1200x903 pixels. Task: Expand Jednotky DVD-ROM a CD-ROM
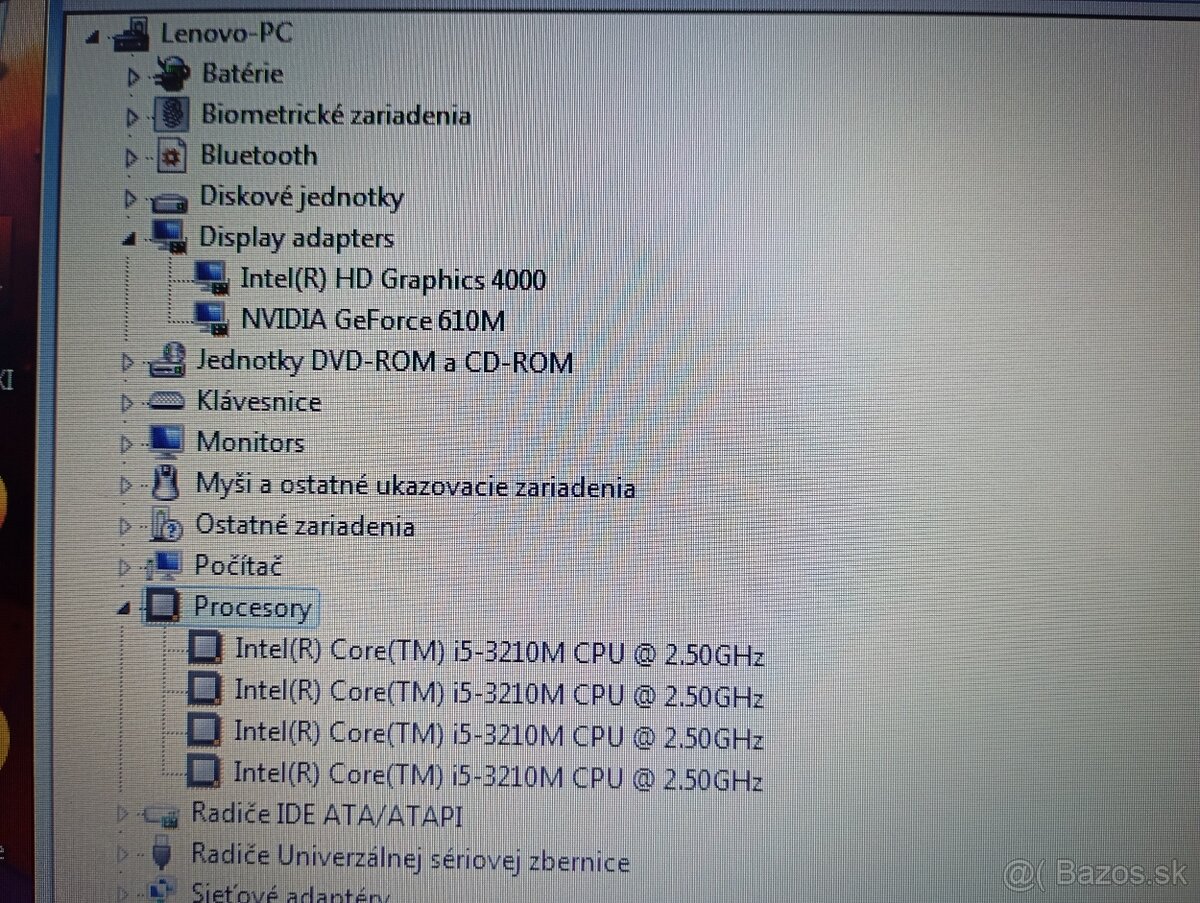(x=128, y=362)
